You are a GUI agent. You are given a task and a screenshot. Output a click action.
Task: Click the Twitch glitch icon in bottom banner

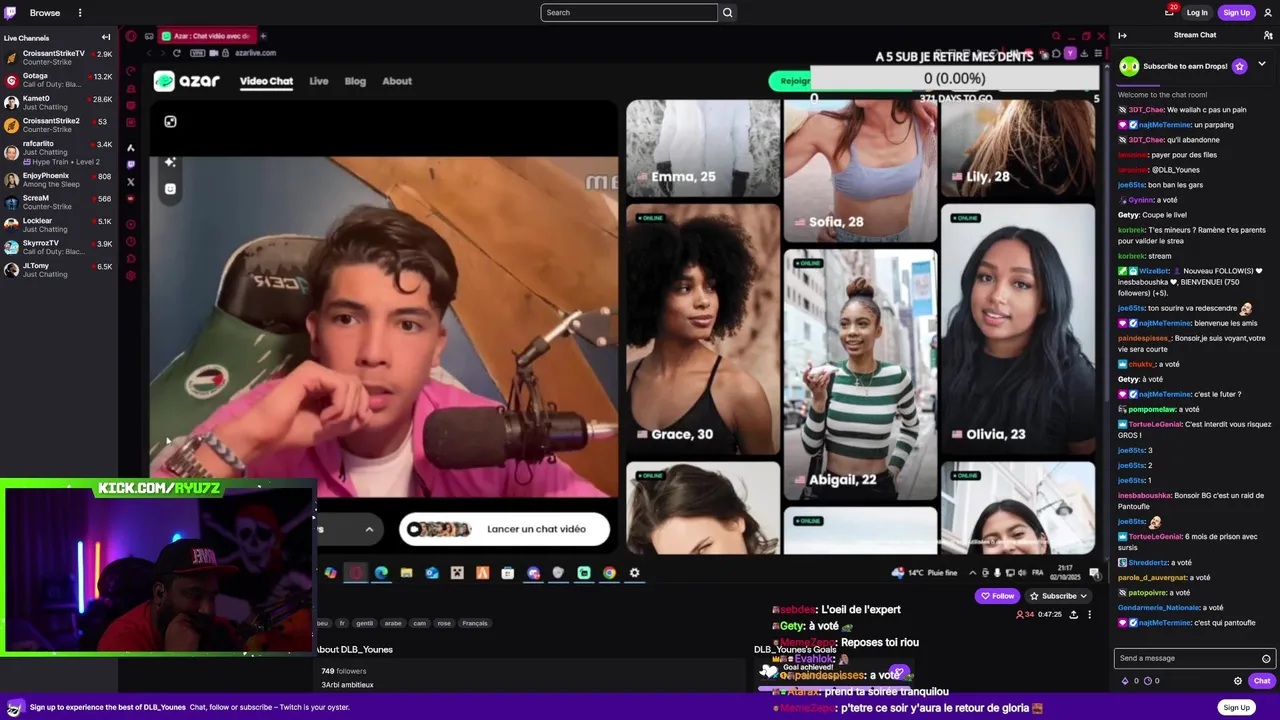[x=14, y=707]
